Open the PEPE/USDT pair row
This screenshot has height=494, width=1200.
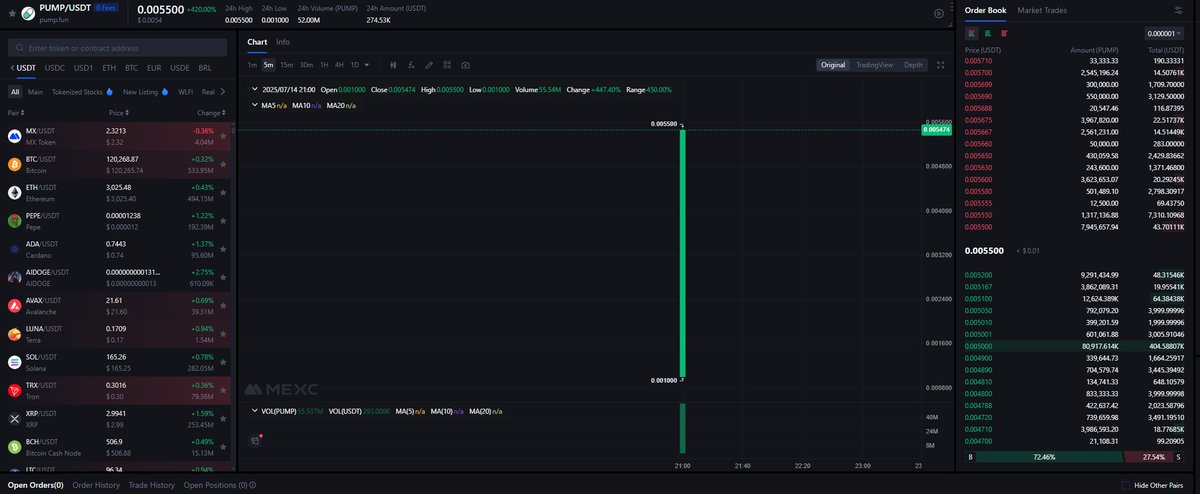click(115, 220)
